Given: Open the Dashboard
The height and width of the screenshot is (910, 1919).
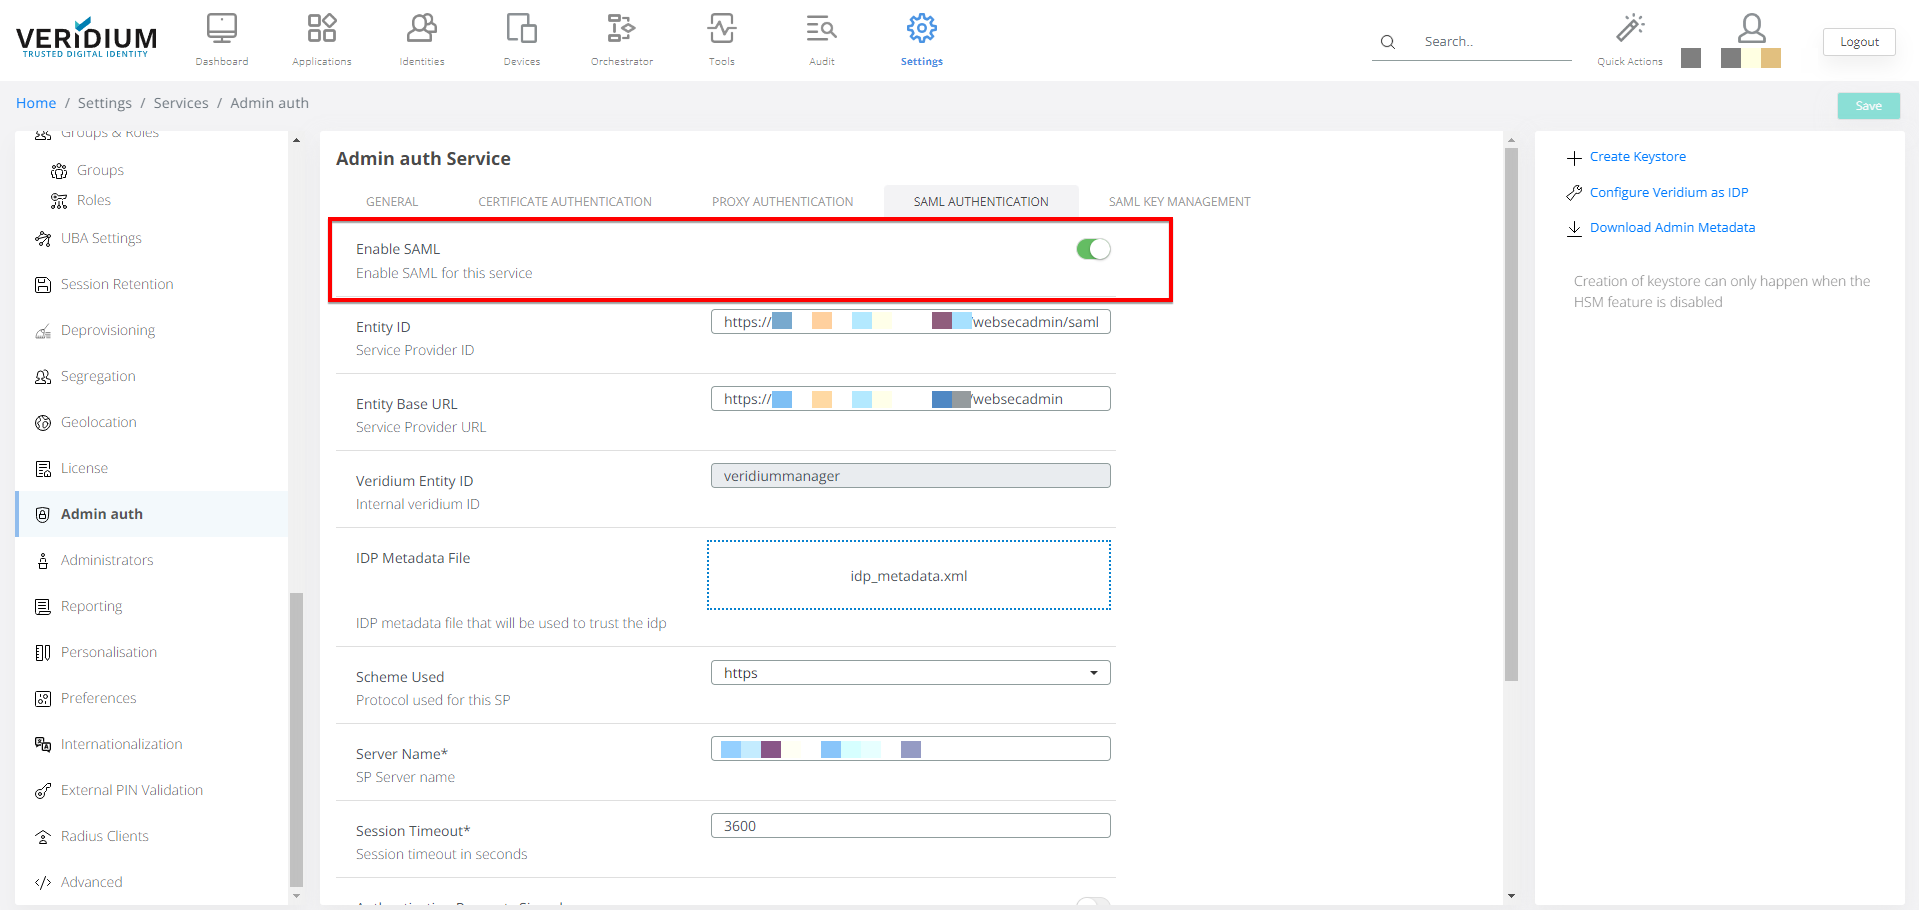Looking at the screenshot, I should point(221,38).
